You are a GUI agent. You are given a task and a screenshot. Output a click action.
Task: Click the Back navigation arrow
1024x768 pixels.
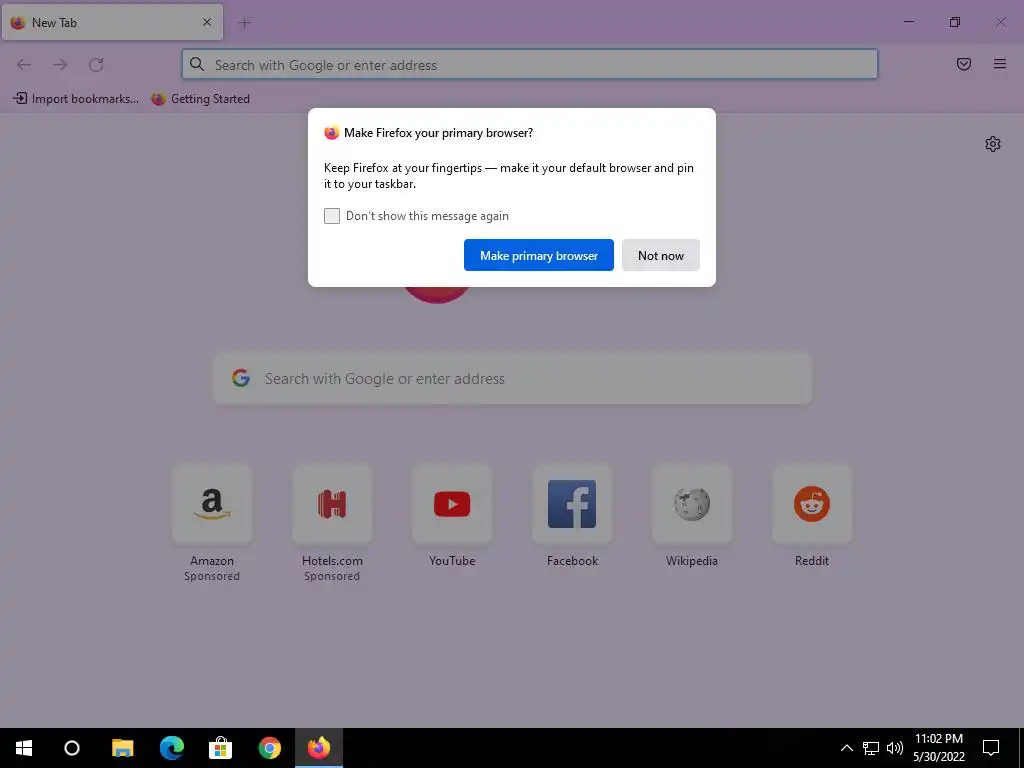[x=24, y=65]
